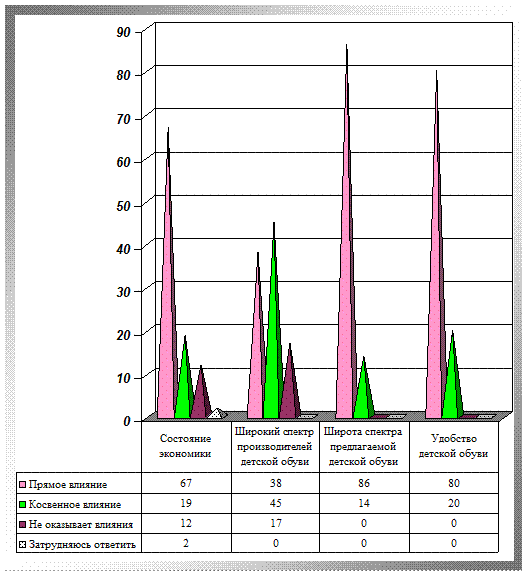Viewport: 529px width, 576px height.
Task: Click the Состояние экономики category label
Action: pos(185,446)
